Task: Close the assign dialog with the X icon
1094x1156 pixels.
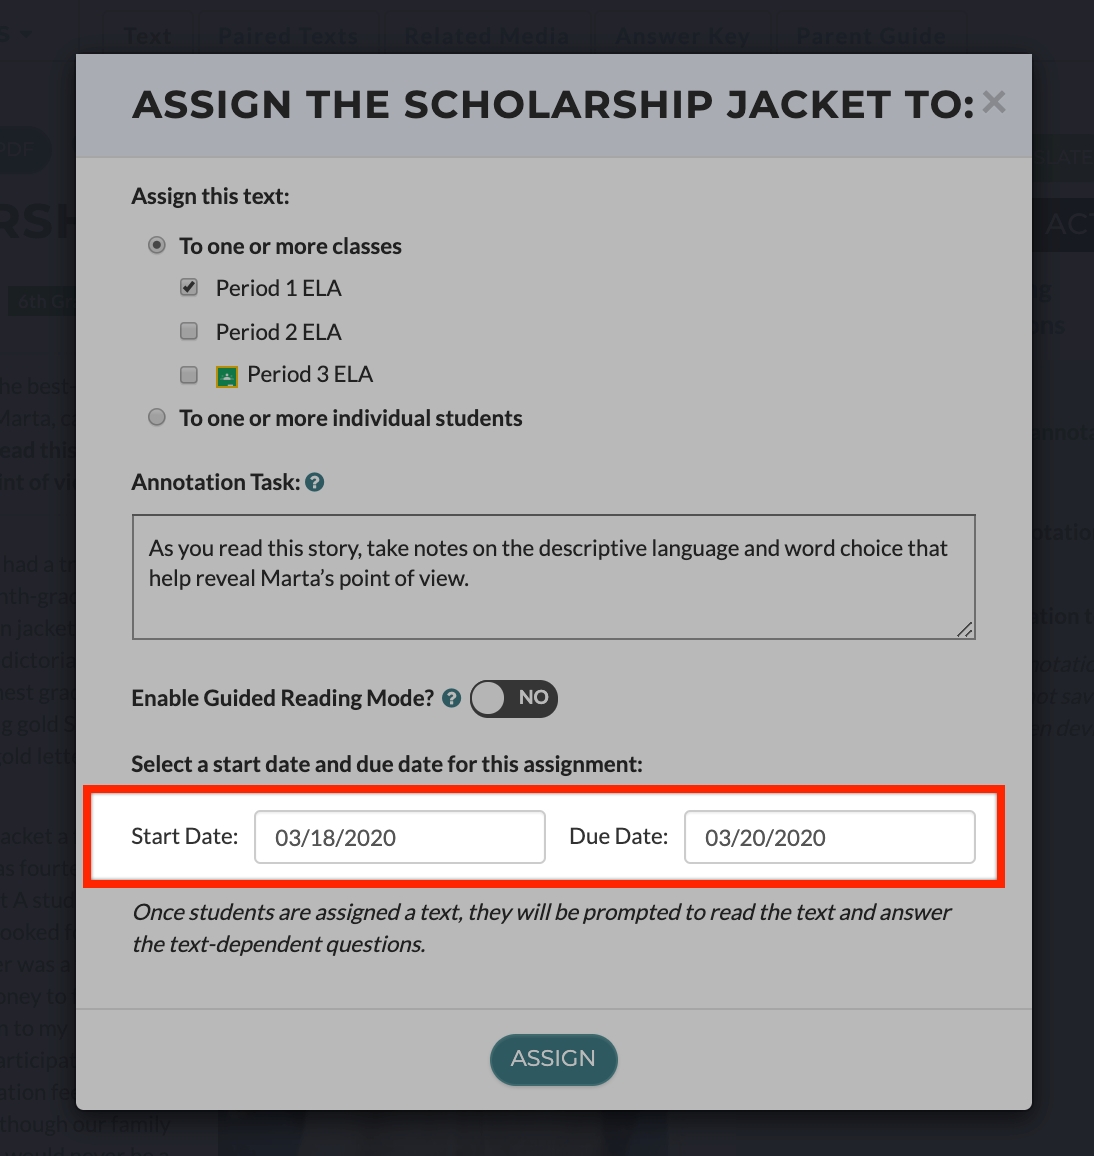Action: 994,102
